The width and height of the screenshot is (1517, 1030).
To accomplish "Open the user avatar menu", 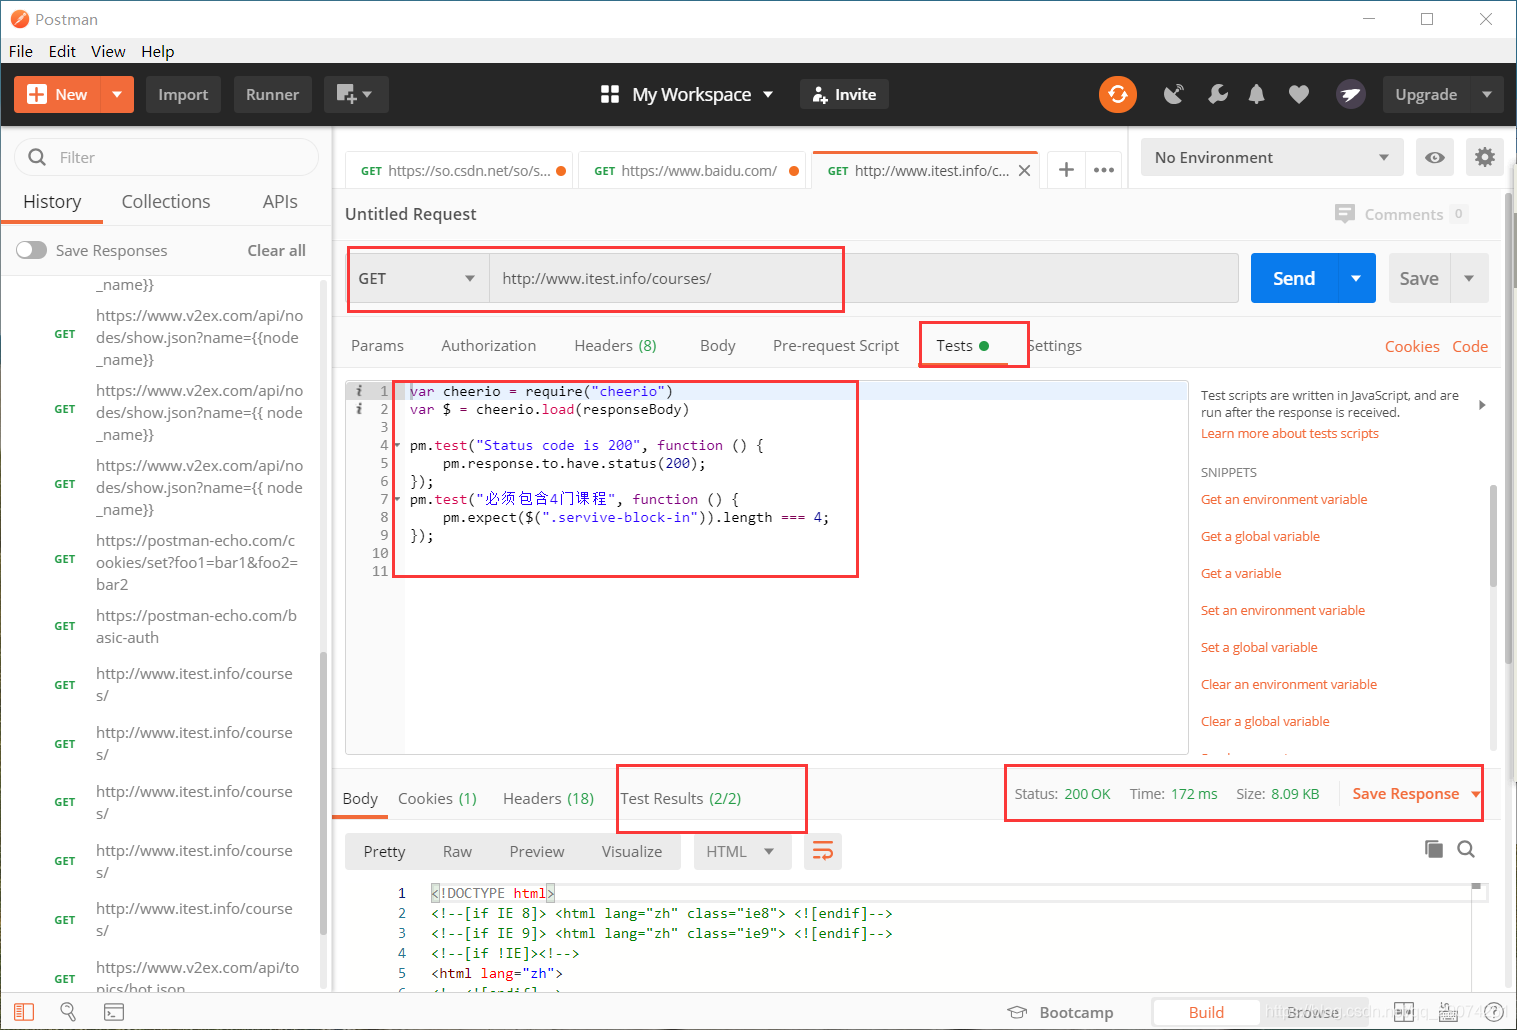I will pos(1351,94).
